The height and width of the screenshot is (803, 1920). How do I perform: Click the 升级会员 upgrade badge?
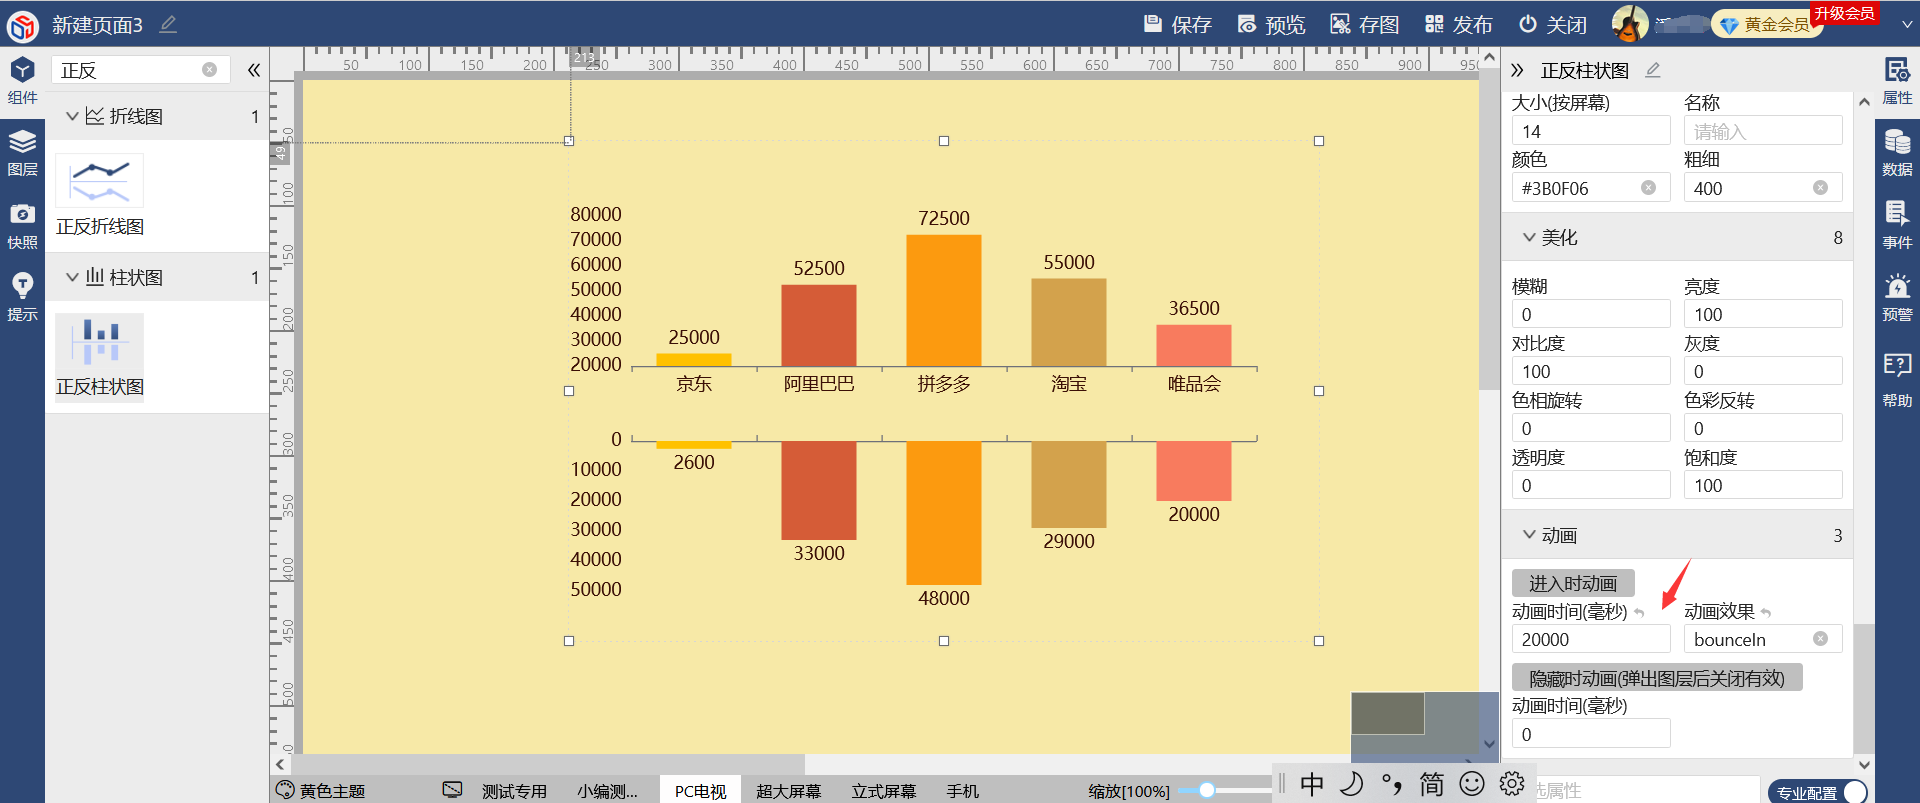[1845, 13]
